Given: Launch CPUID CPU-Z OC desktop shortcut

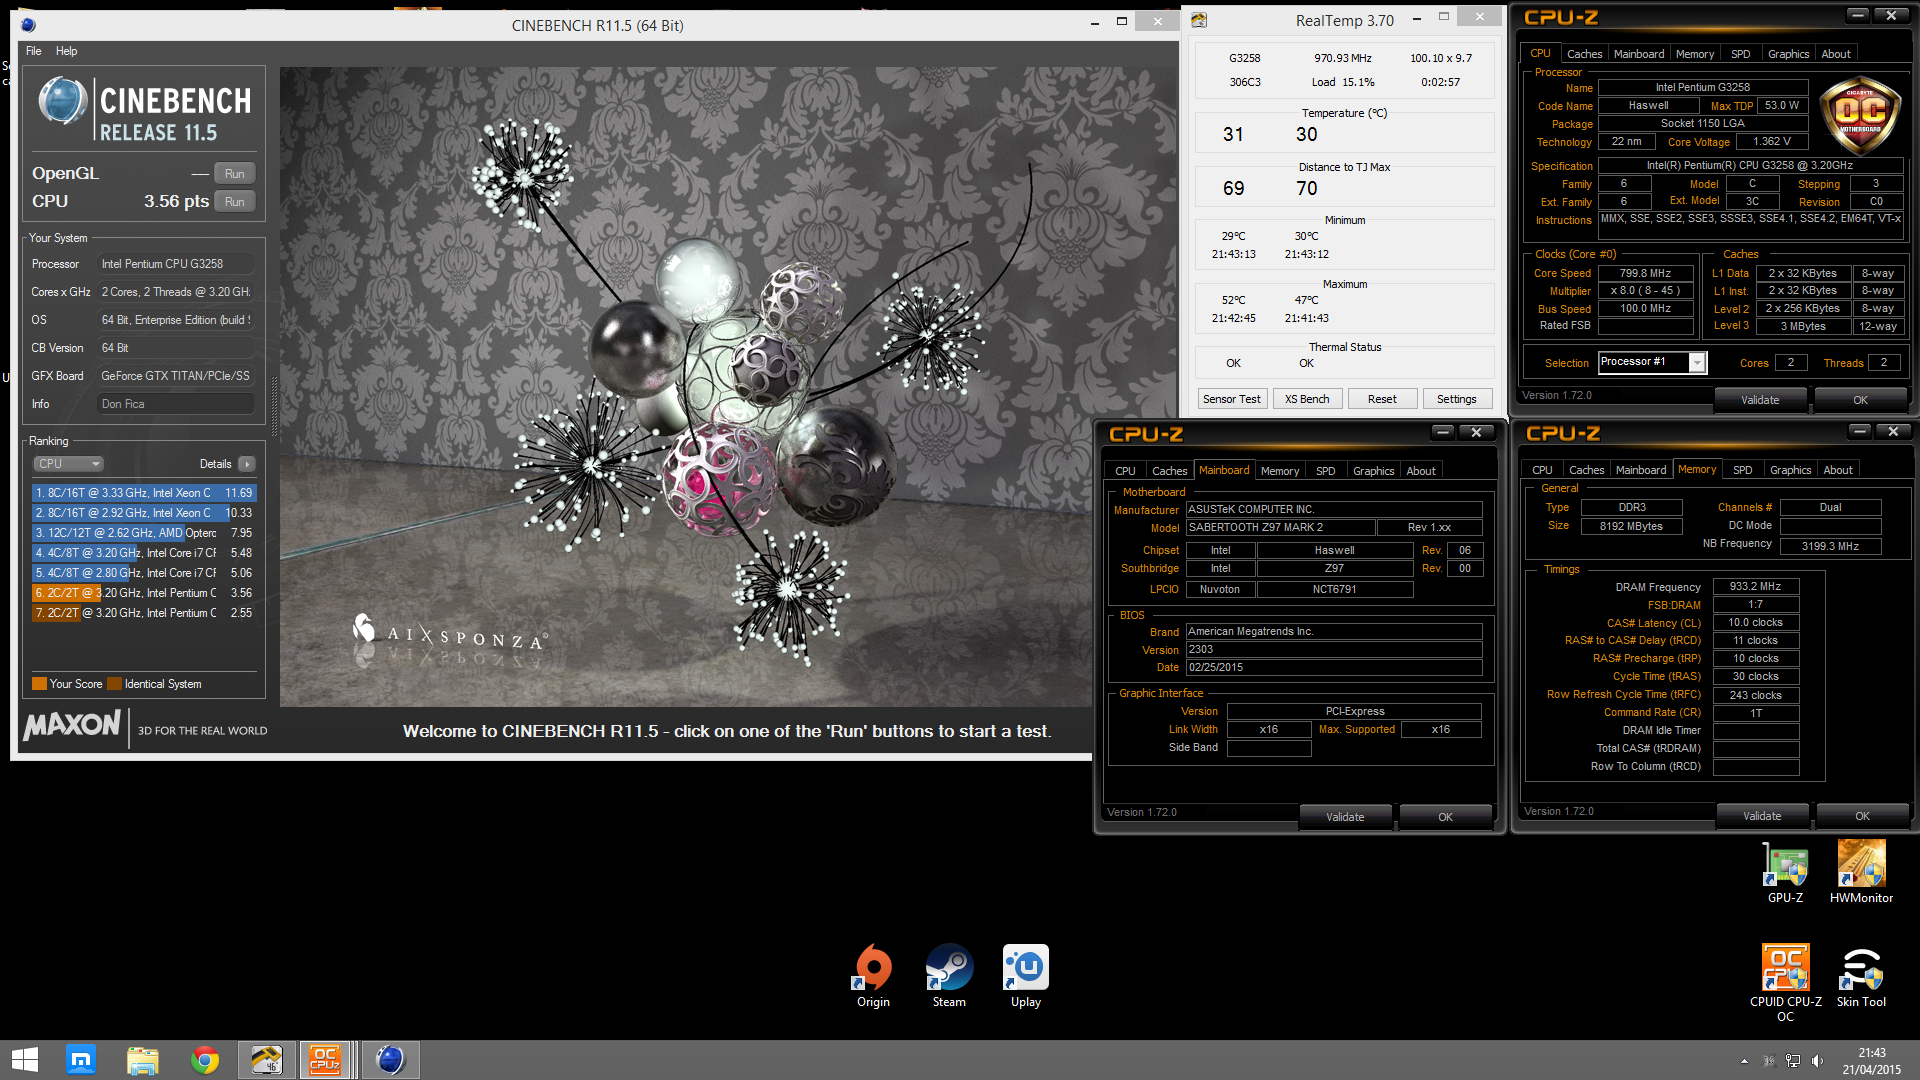Looking at the screenshot, I should pyautogui.click(x=1785, y=982).
